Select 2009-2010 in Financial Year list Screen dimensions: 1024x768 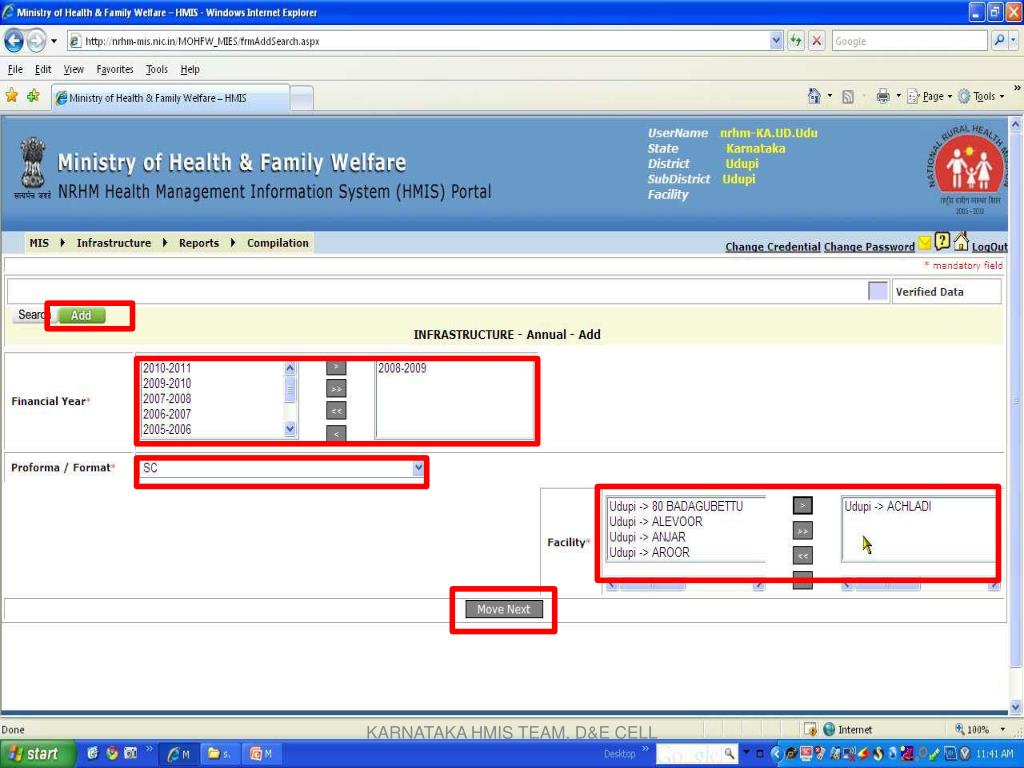coord(167,383)
